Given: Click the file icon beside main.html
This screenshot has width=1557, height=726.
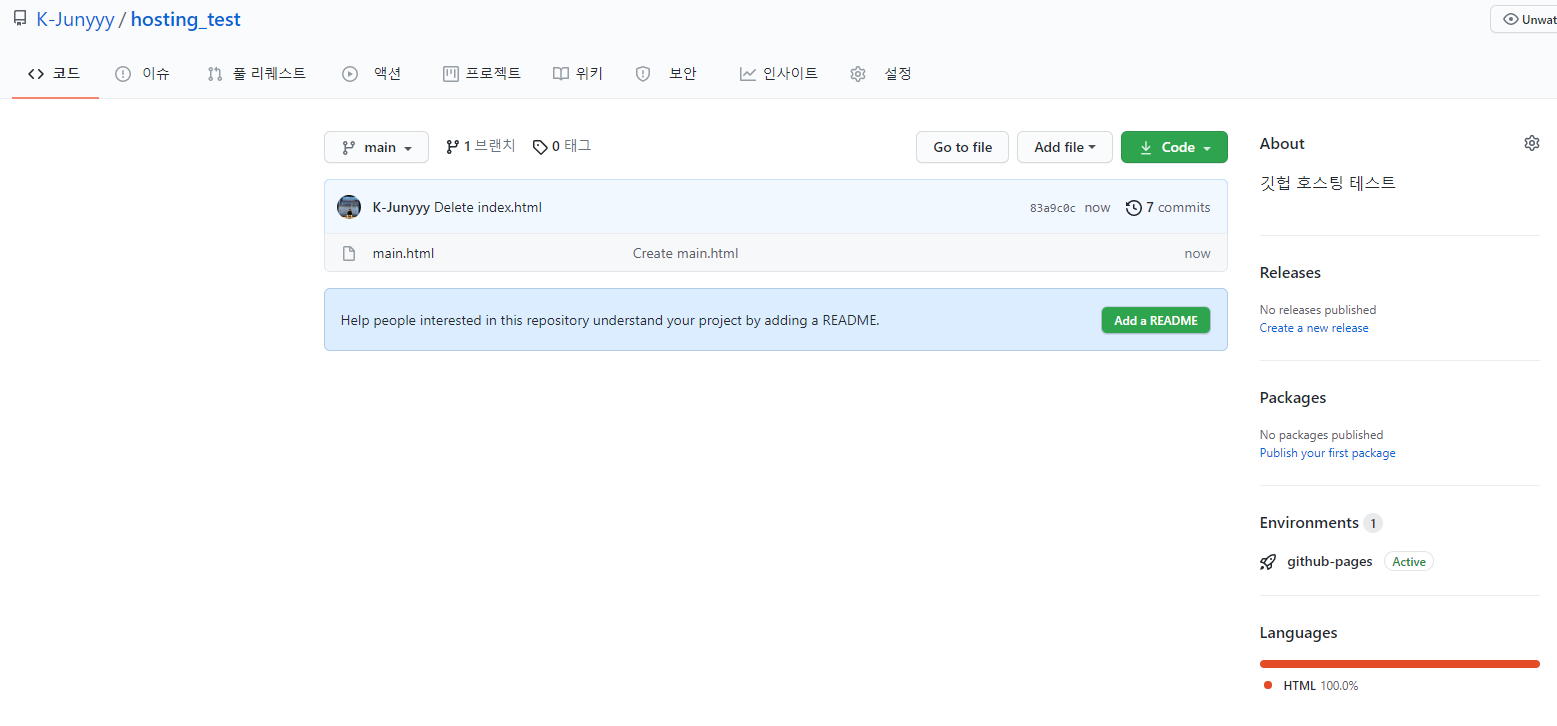Looking at the screenshot, I should pyautogui.click(x=349, y=253).
